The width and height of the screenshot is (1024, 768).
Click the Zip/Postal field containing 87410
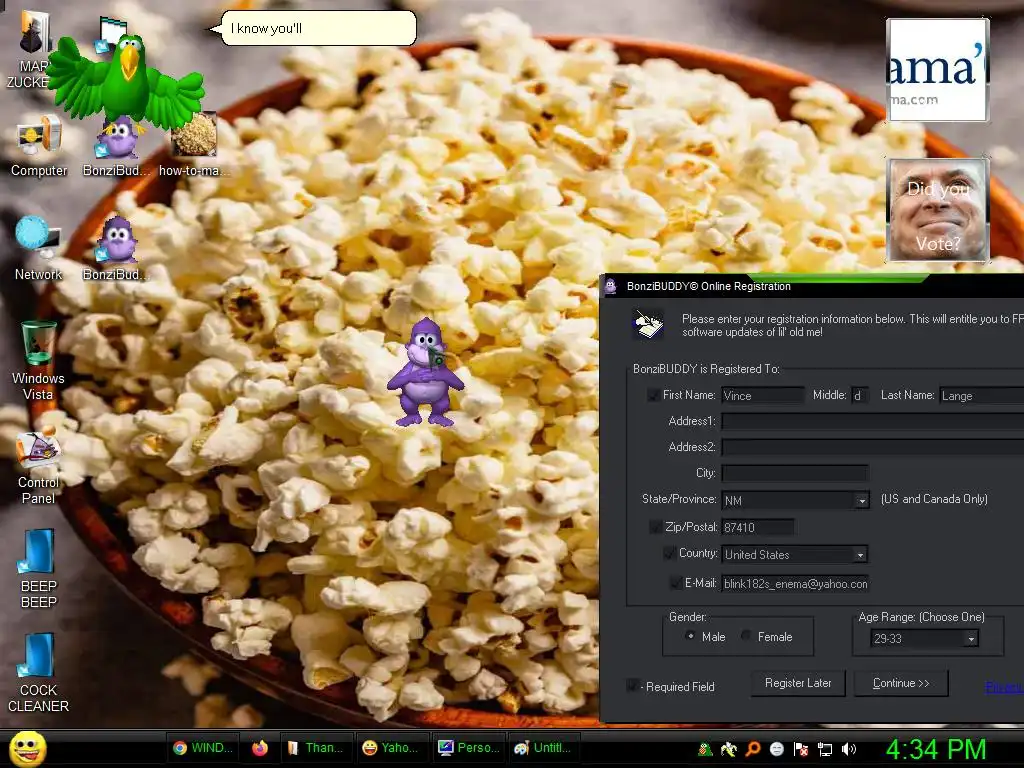tap(758, 528)
